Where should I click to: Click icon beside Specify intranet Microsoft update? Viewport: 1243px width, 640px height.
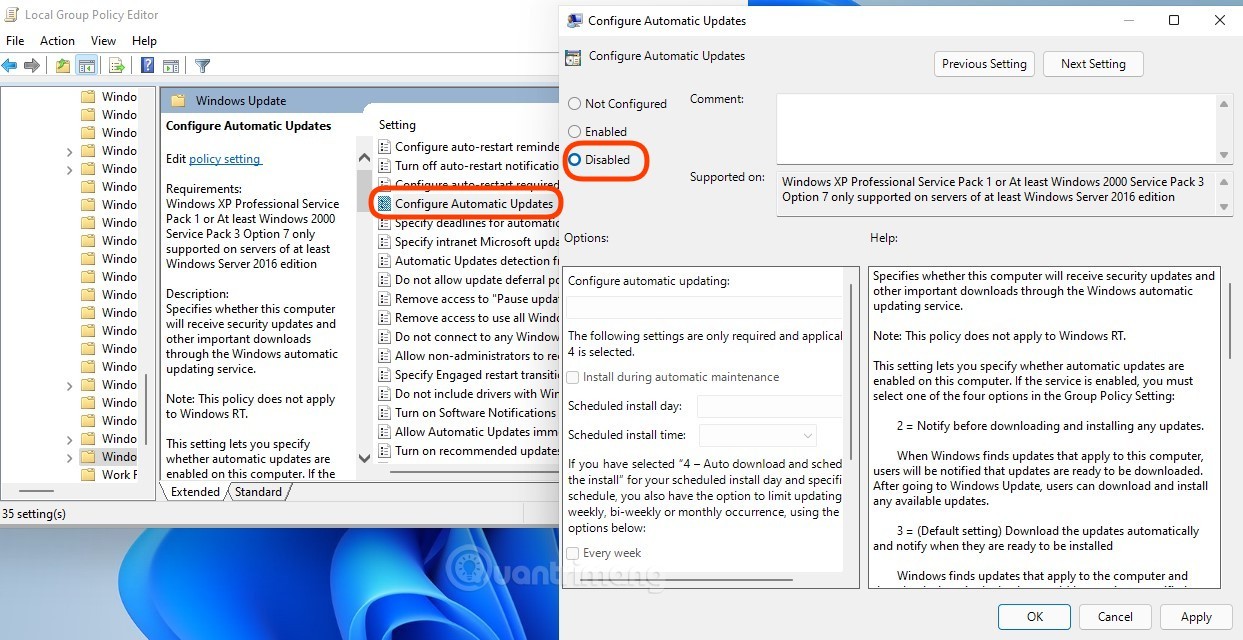coord(385,242)
